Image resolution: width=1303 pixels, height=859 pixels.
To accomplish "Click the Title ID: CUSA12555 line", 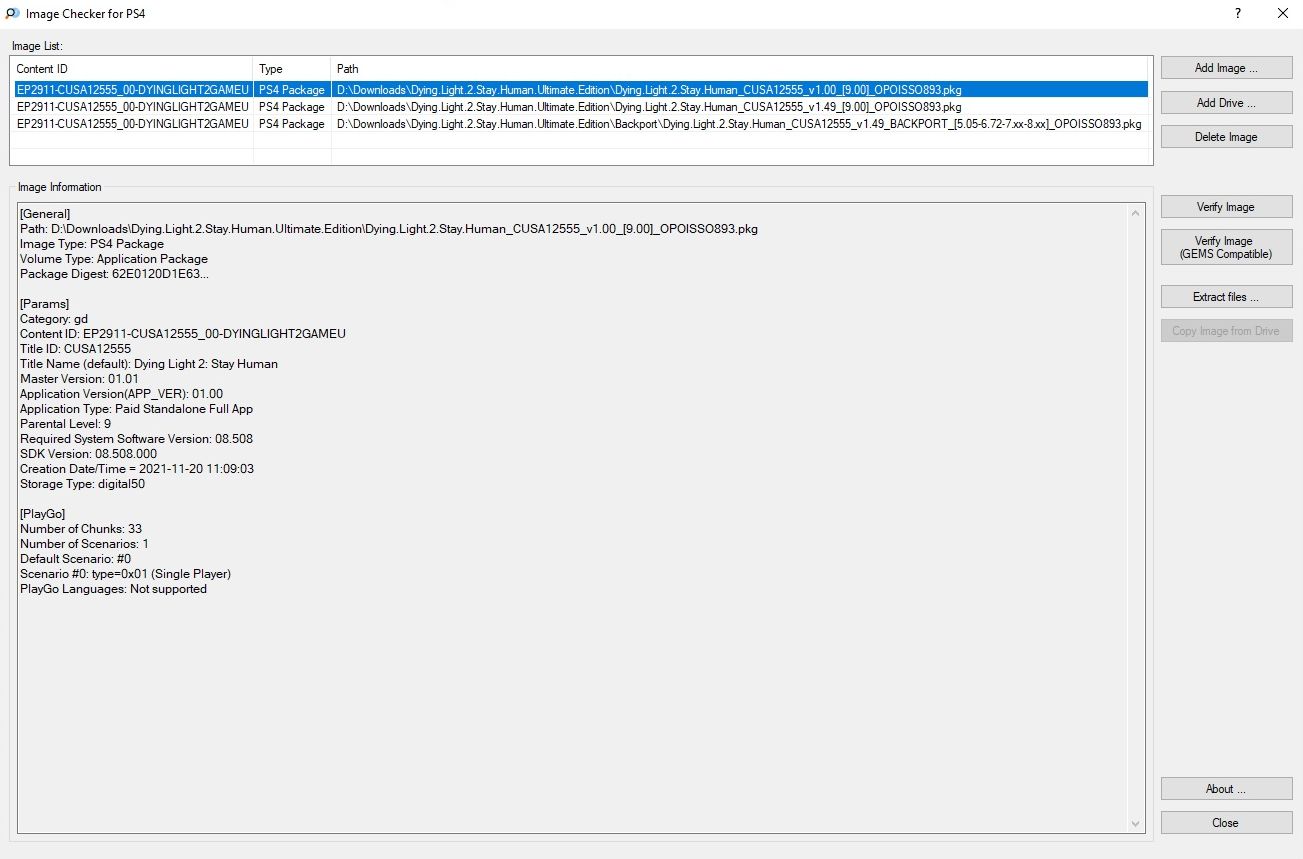I will pos(76,349).
